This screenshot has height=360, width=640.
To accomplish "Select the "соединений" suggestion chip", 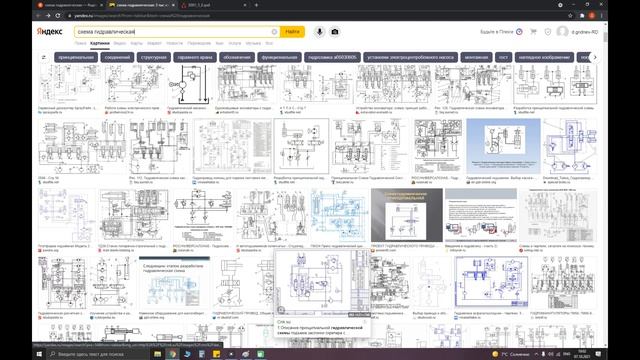I will click(x=117, y=58).
